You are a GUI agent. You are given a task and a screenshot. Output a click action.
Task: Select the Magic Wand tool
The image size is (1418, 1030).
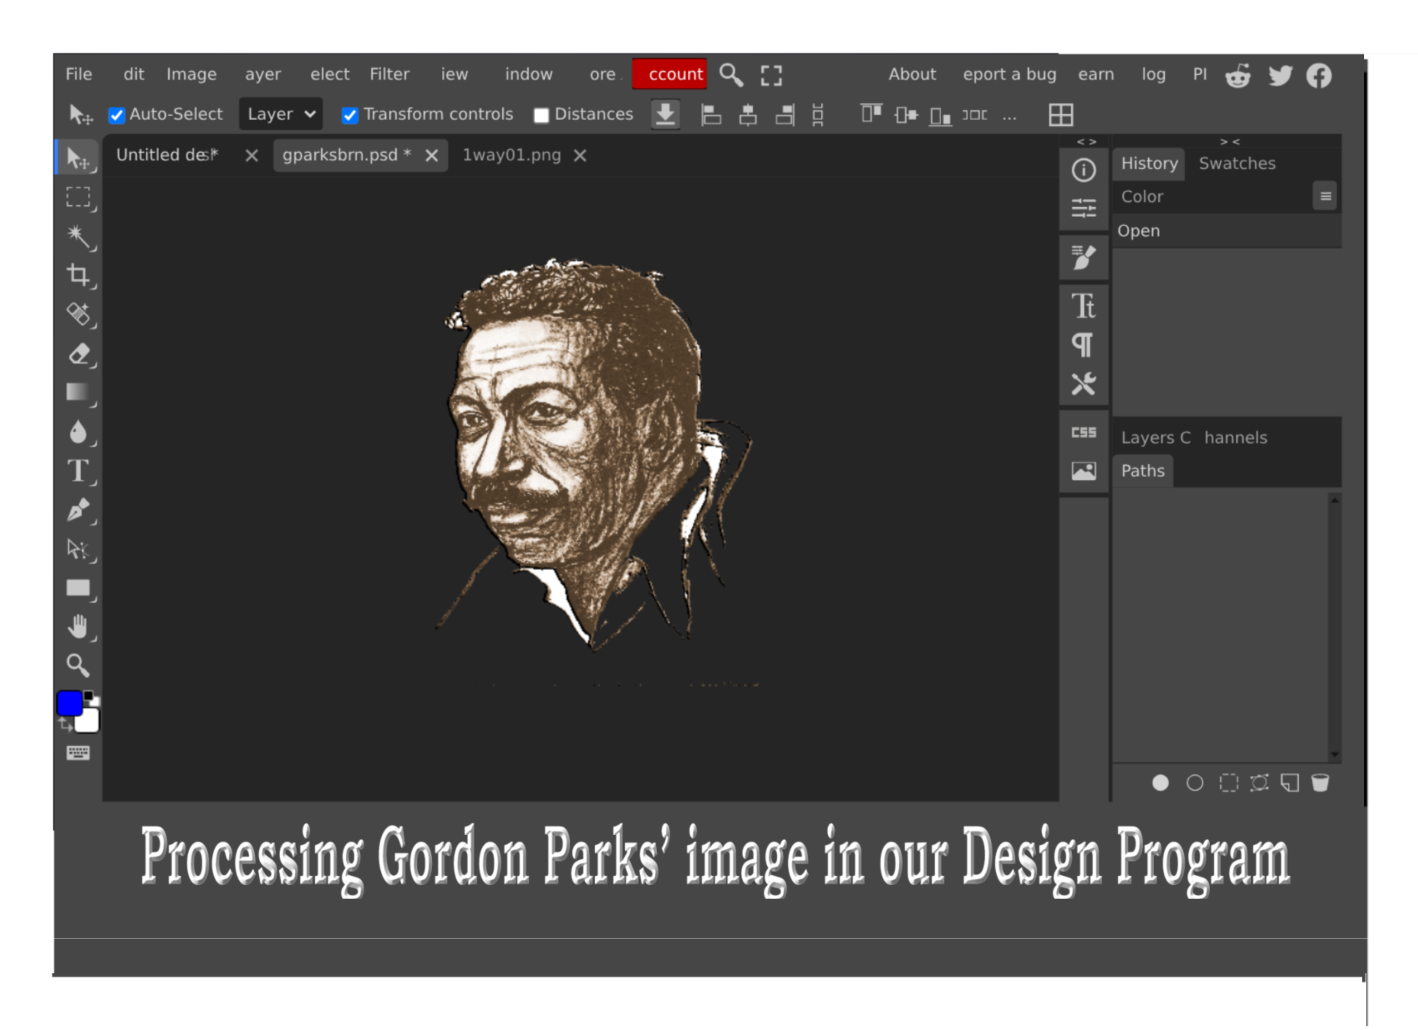coord(78,236)
